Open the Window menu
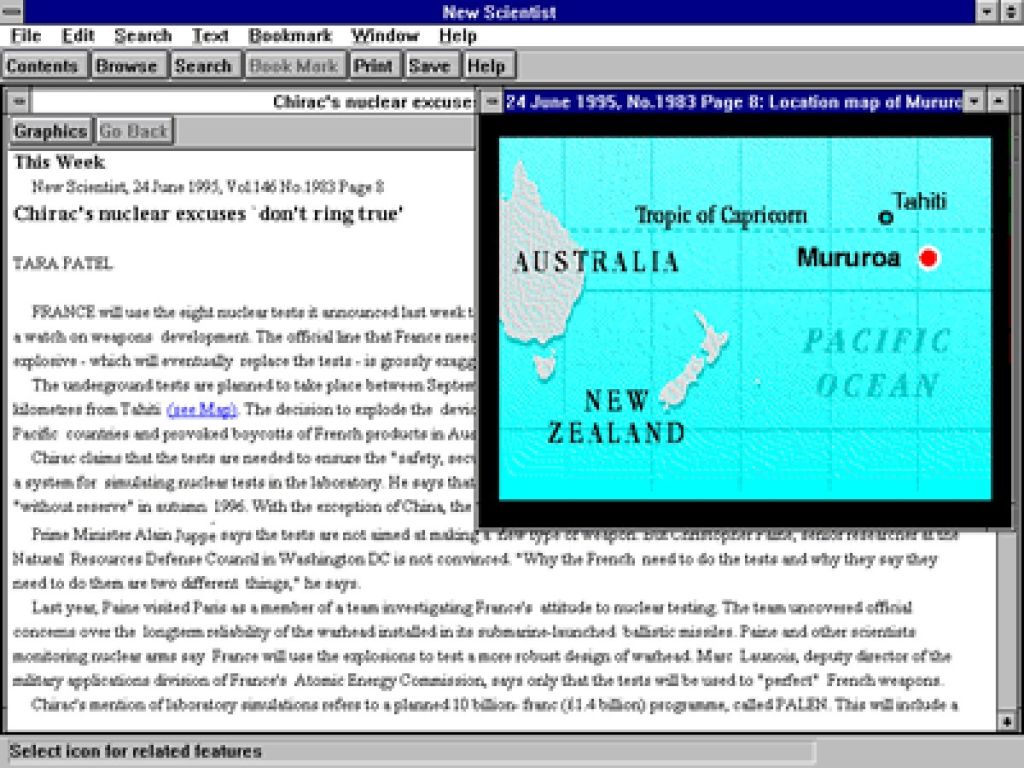 (384, 36)
